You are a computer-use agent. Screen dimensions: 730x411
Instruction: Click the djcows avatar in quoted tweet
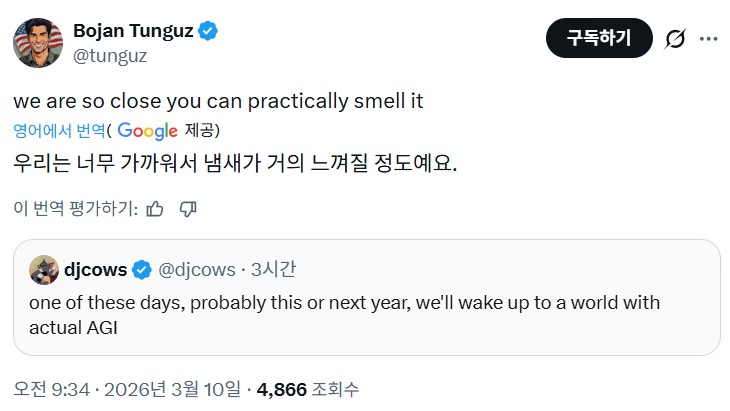point(43,269)
